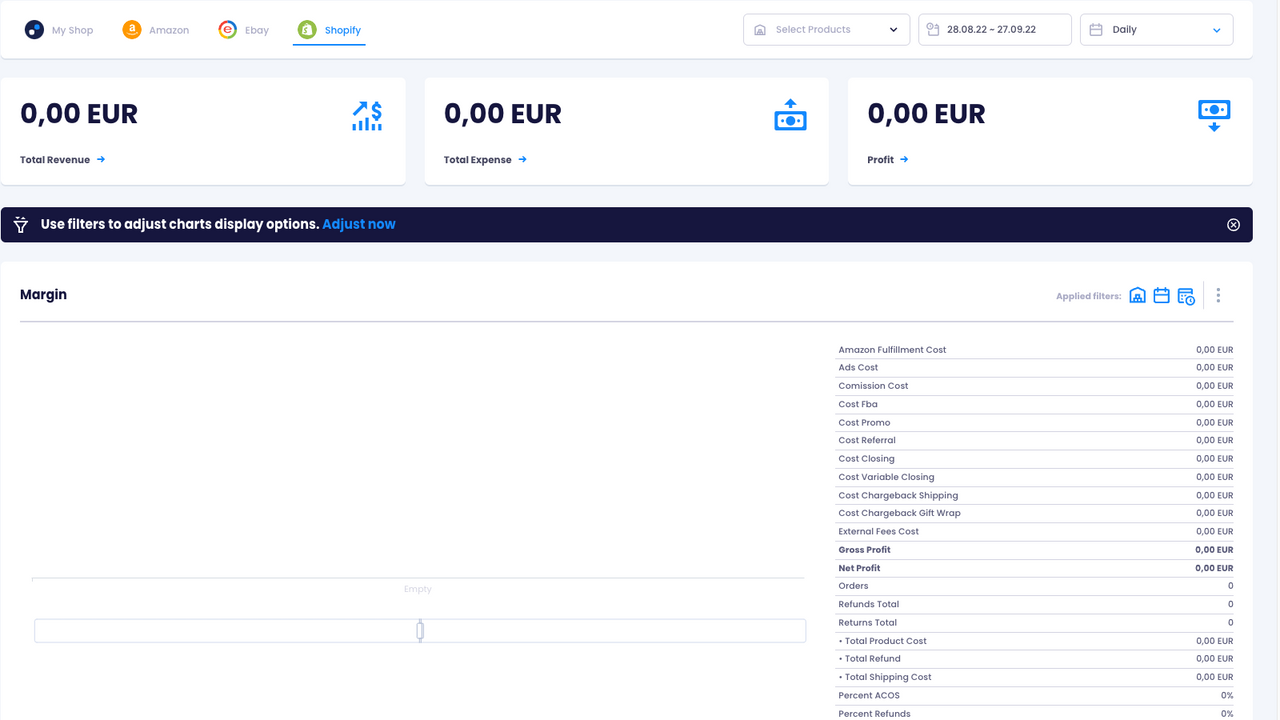Click the Net Profit row label
1280x720 pixels.
click(859, 568)
